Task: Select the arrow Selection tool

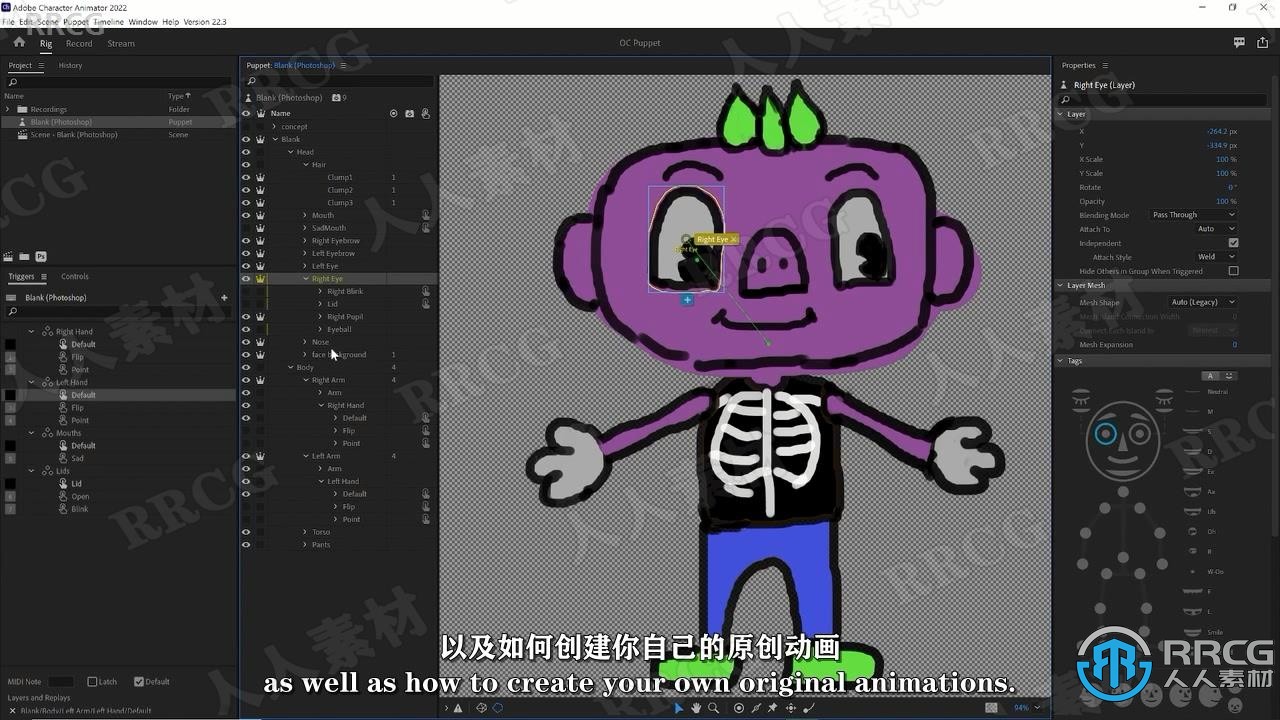Action: pyautogui.click(x=678, y=708)
